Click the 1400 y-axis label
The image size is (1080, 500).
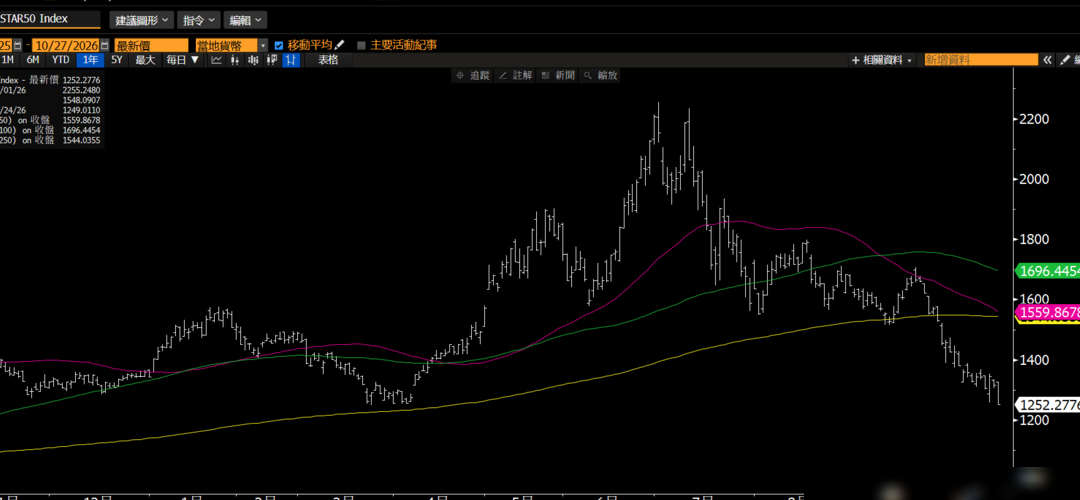[1034, 360]
